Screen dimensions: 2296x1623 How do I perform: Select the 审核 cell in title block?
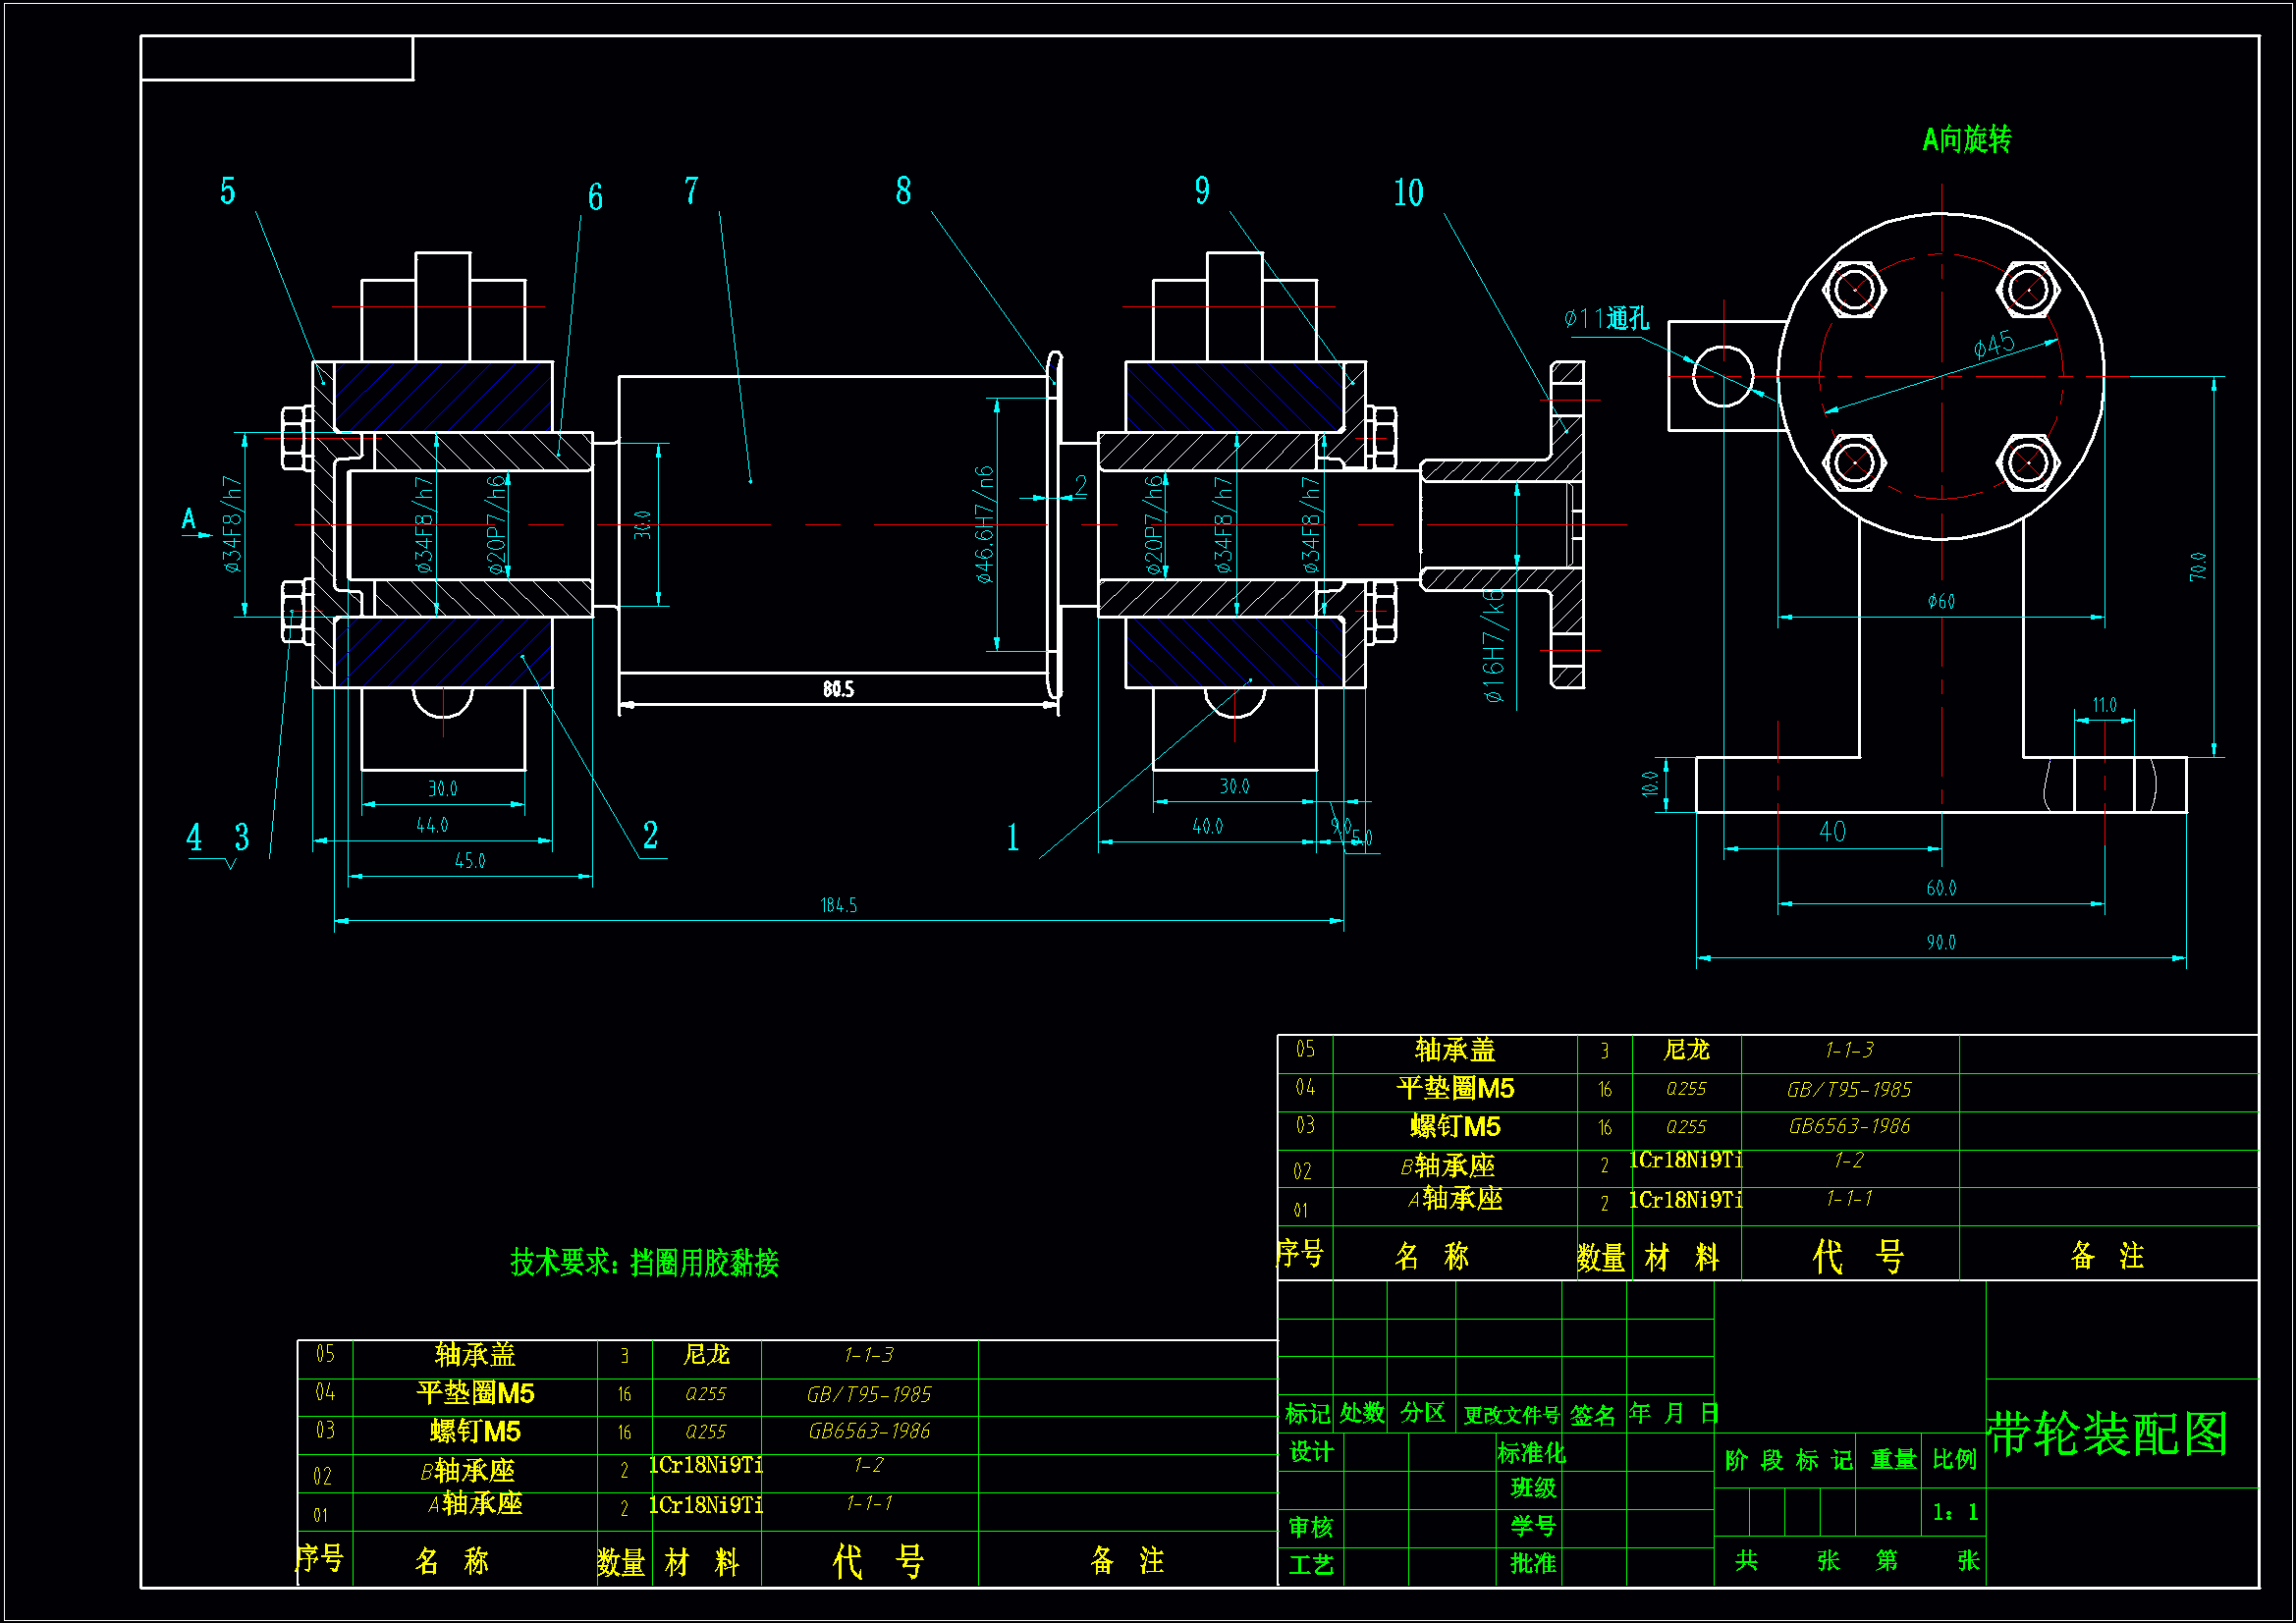click(1310, 1527)
